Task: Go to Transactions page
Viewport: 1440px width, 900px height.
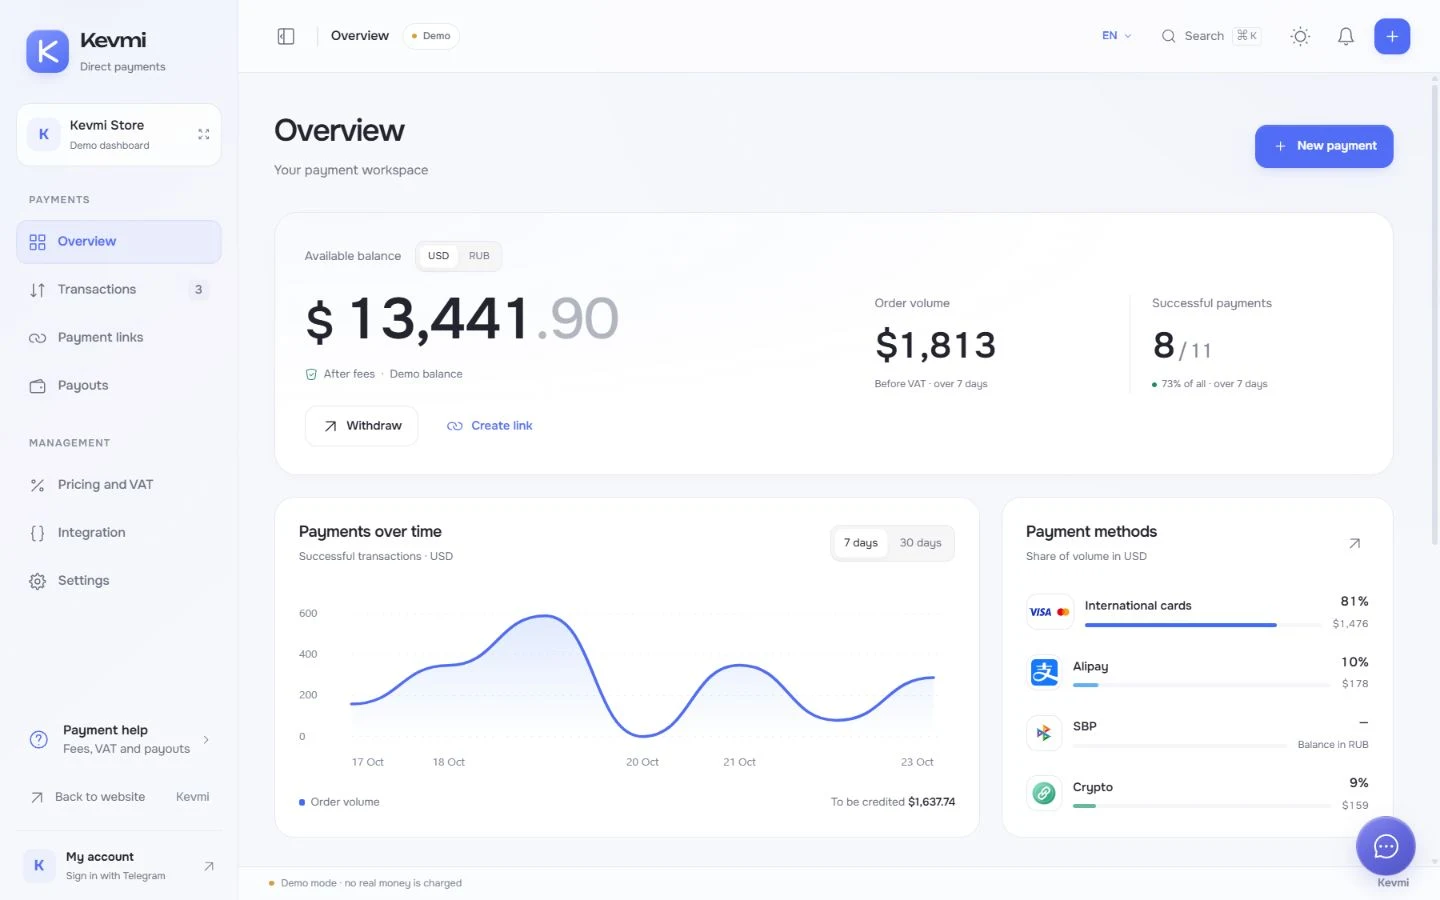Action: click(119, 290)
